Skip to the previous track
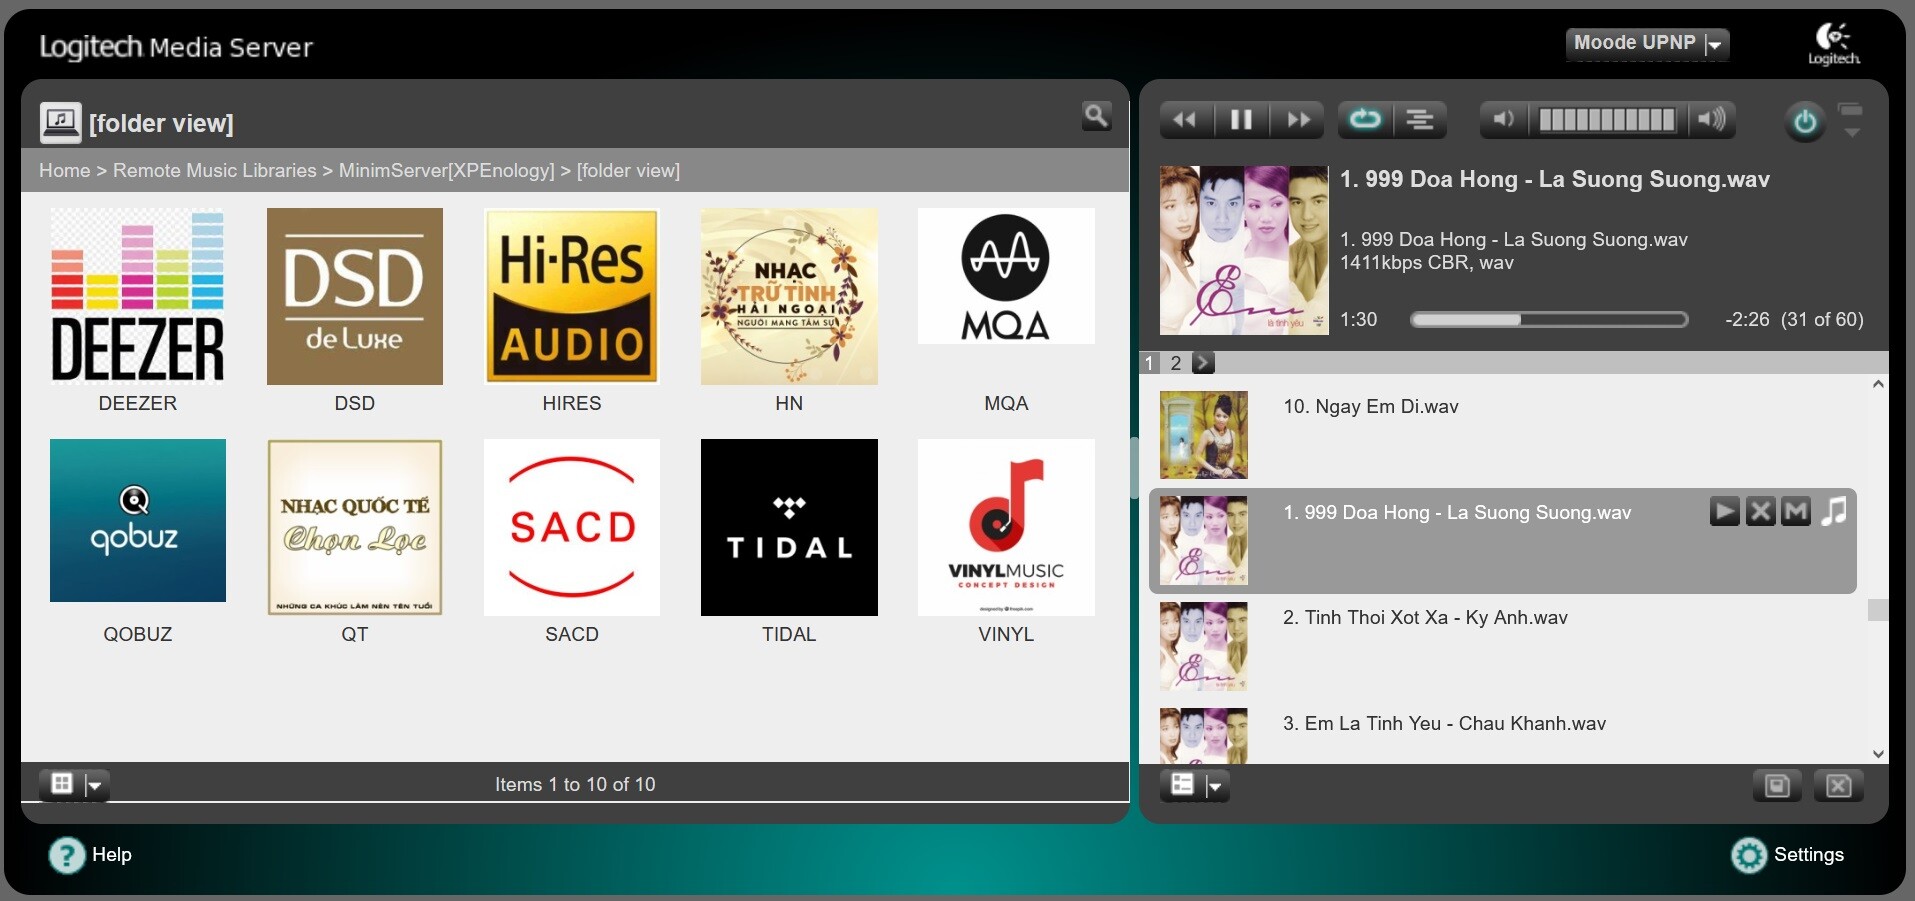The height and width of the screenshot is (901, 1915). [x=1186, y=120]
